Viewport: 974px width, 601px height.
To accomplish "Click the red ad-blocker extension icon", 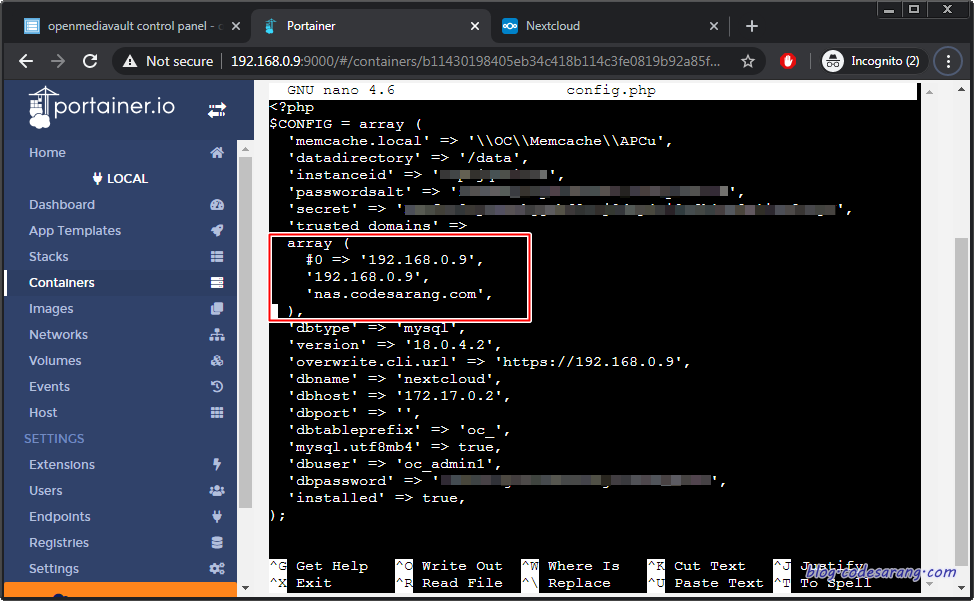I will [x=788, y=61].
